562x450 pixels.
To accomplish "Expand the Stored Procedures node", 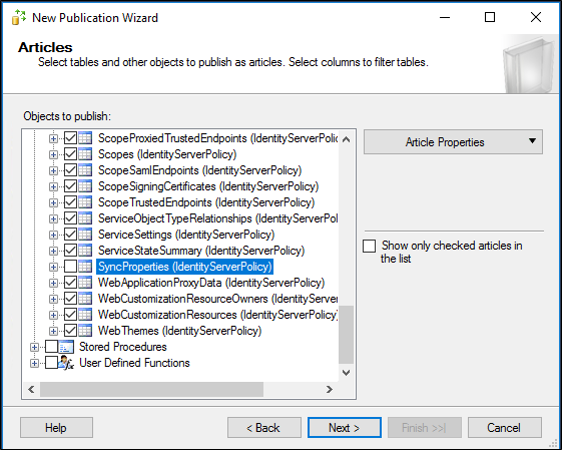I will (34, 347).
